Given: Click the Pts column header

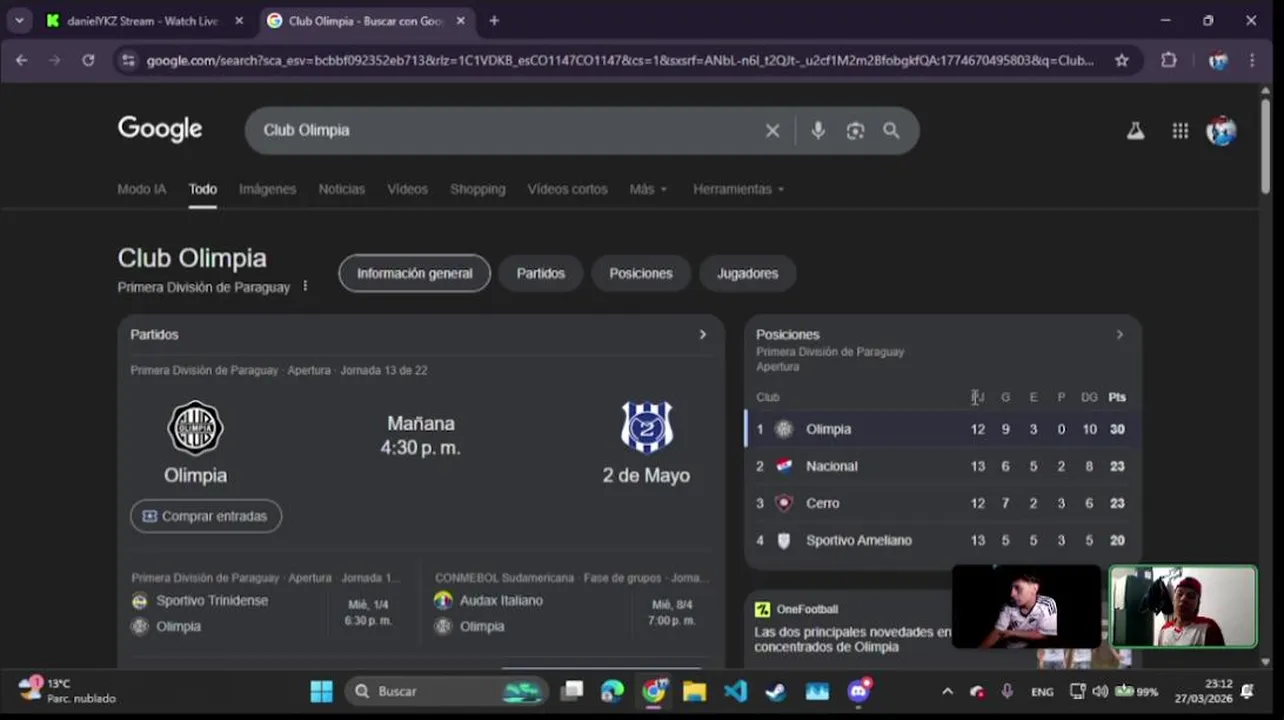Looking at the screenshot, I should click(1117, 397).
